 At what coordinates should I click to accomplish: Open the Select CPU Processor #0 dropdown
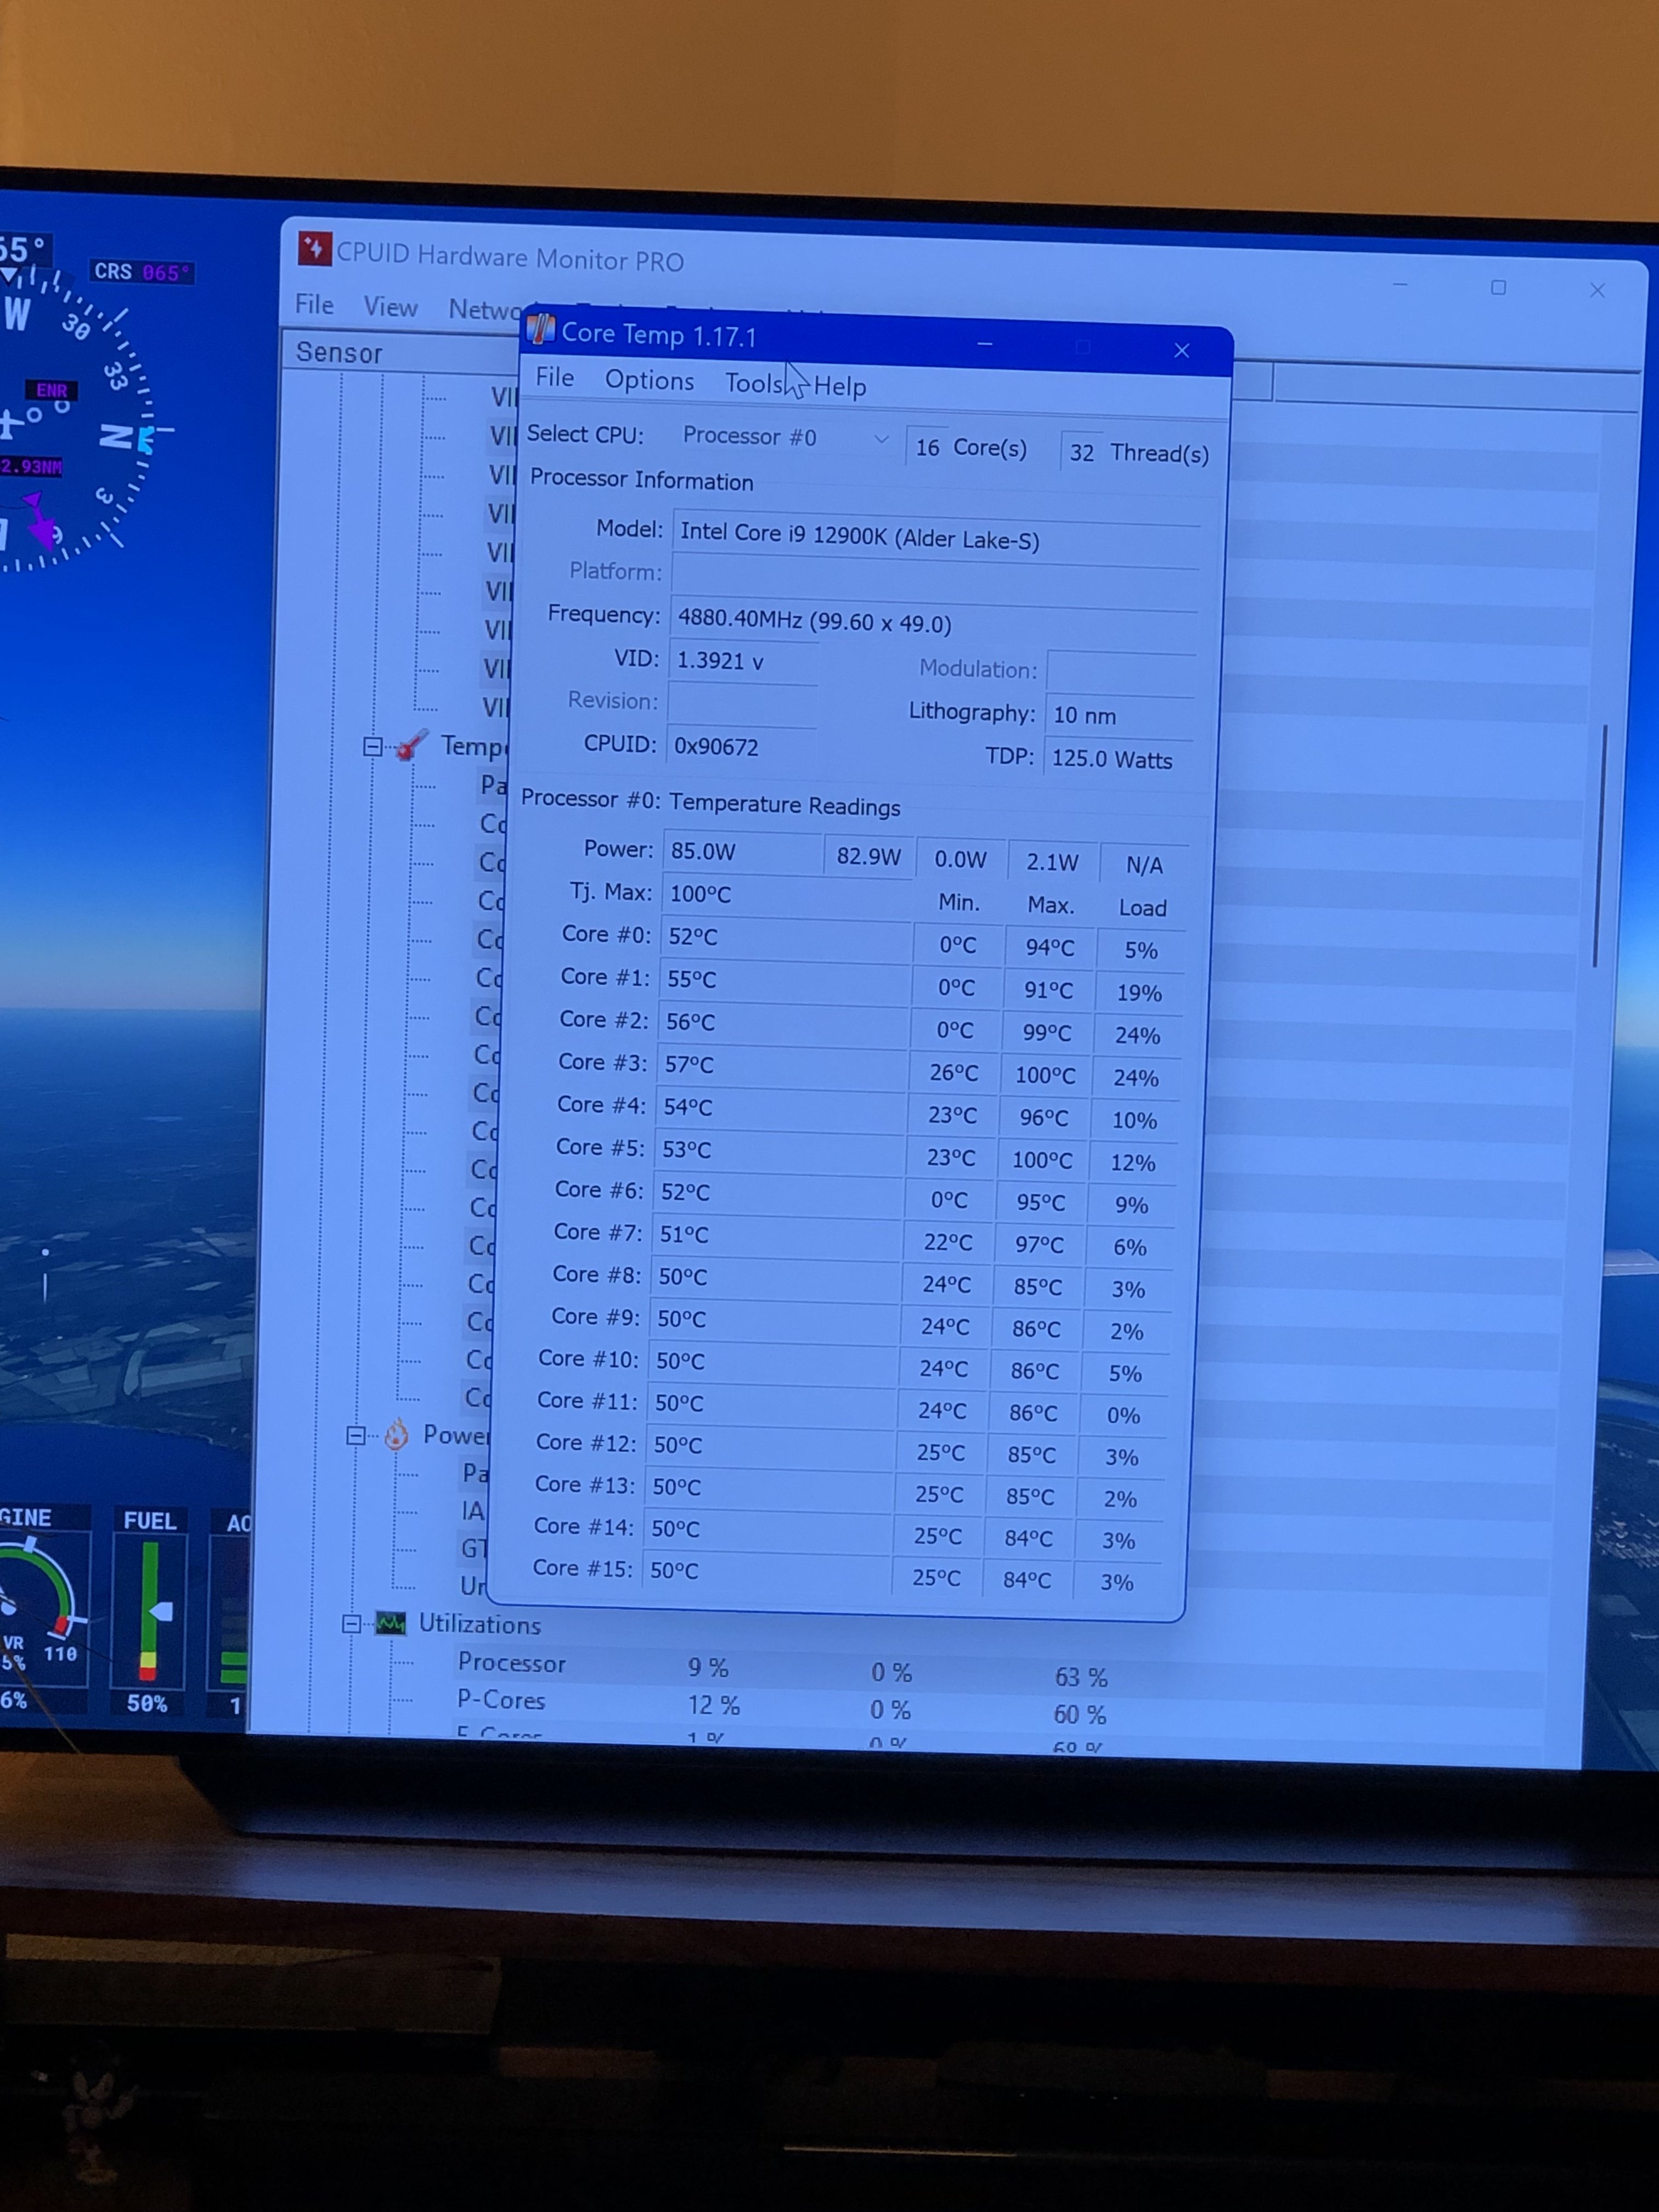pyautogui.click(x=786, y=437)
